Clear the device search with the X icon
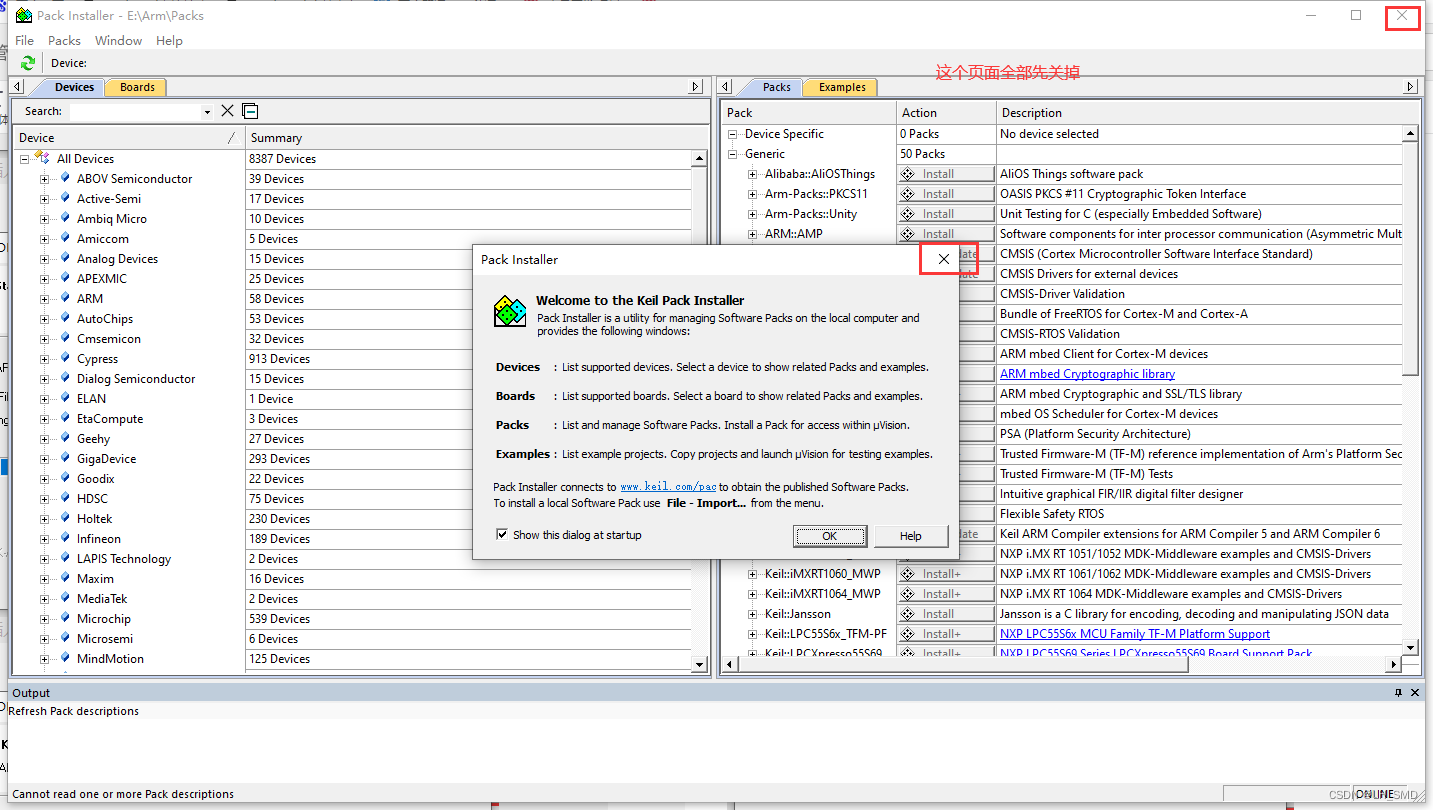 click(228, 111)
